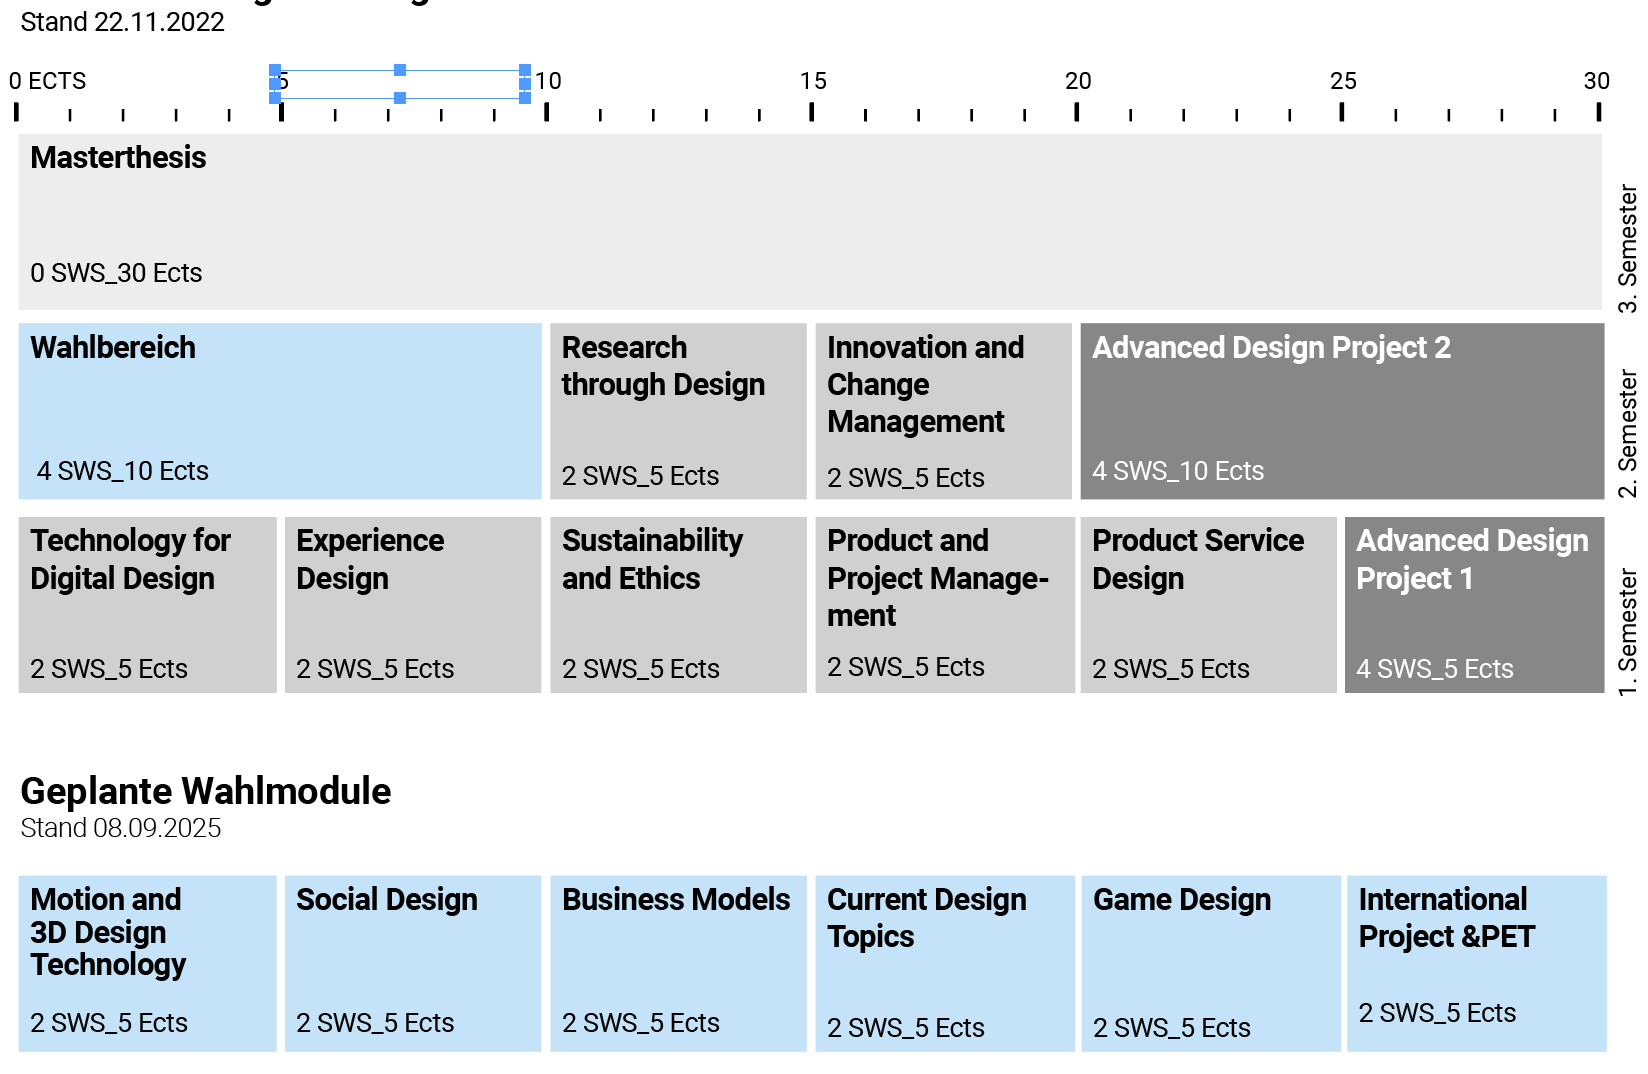The image size is (1648, 1074).
Task: Click the Social Design elective block
Action: [x=412, y=963]
